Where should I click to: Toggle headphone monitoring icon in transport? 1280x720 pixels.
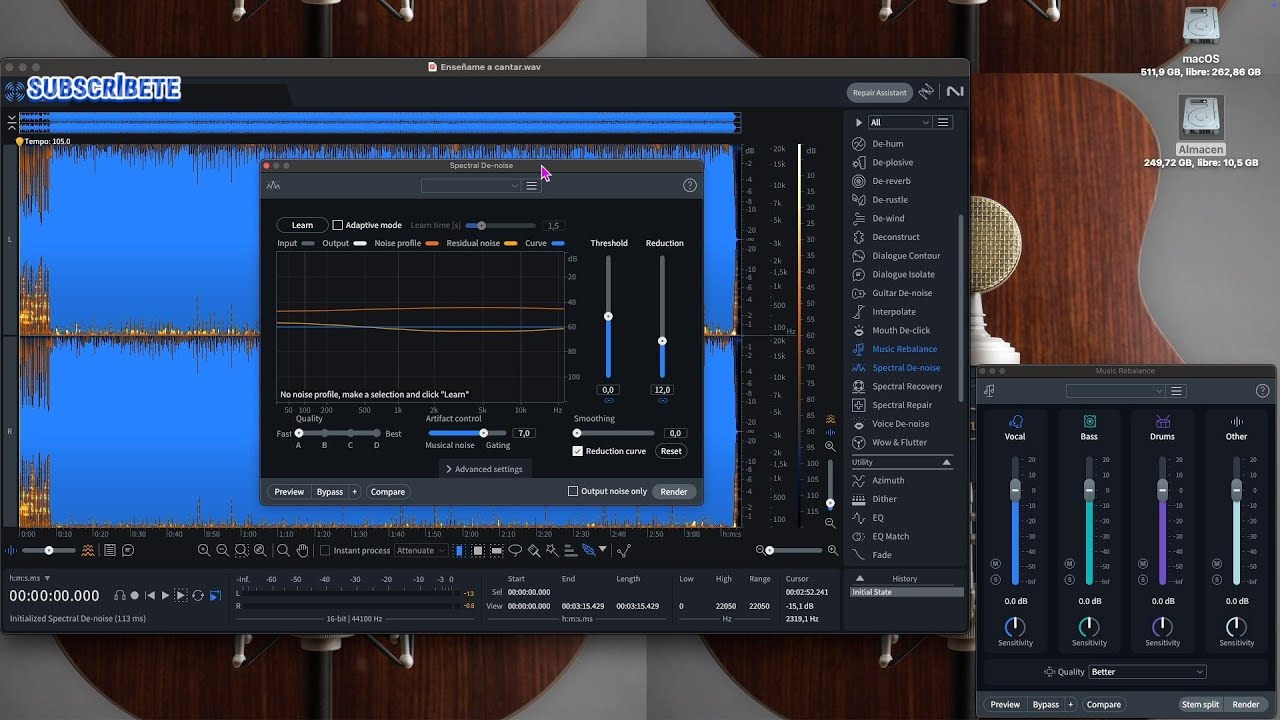click(x=119, y=595)
